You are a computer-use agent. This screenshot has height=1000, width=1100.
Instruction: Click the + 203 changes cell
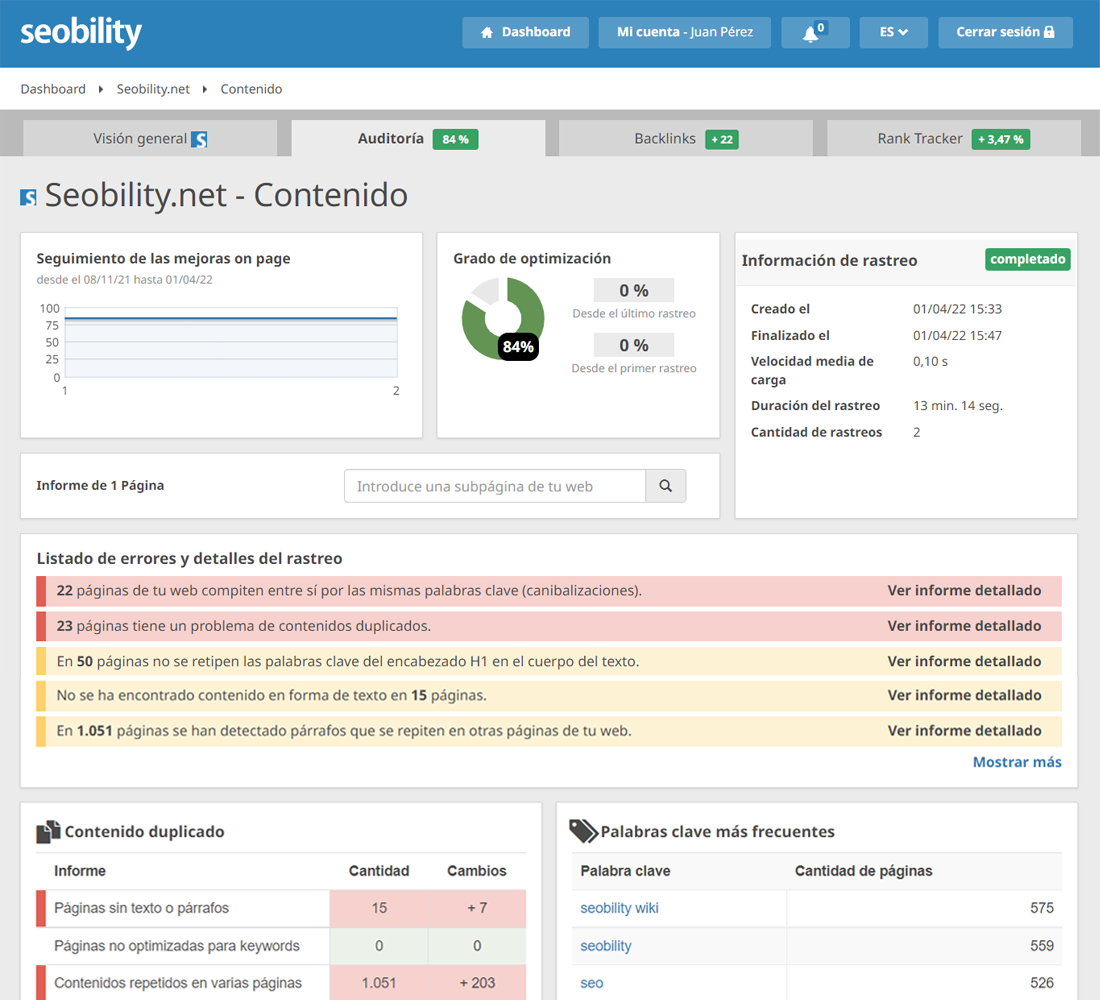(477, 983)
